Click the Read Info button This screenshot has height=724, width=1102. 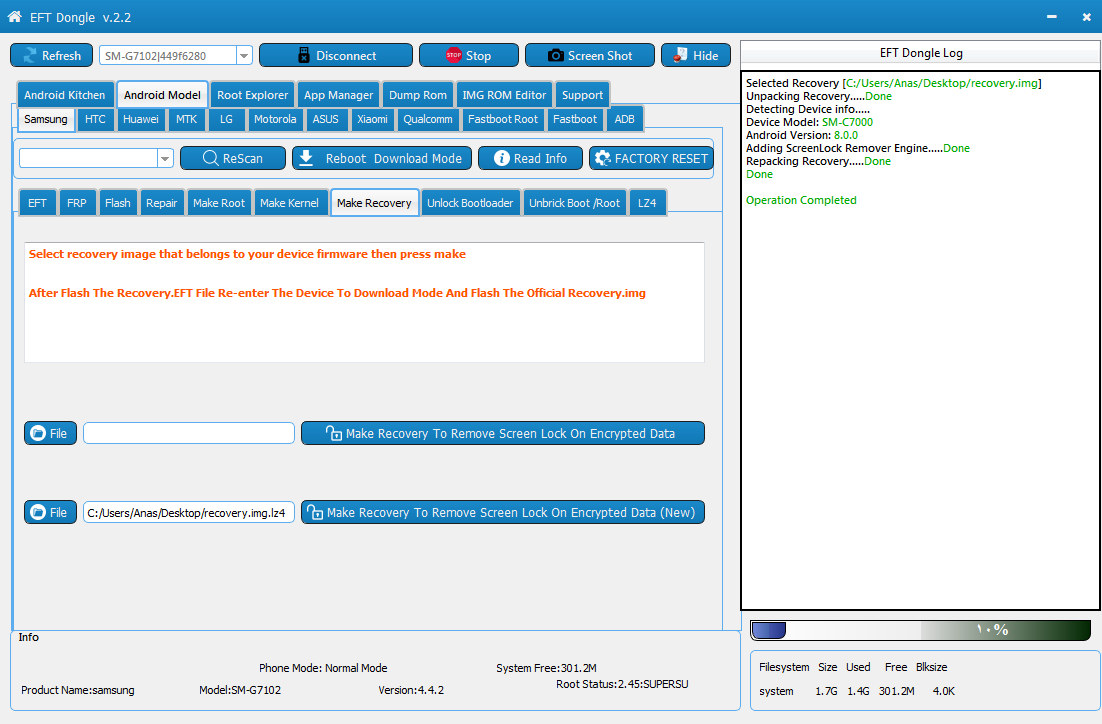coord(530,158)
